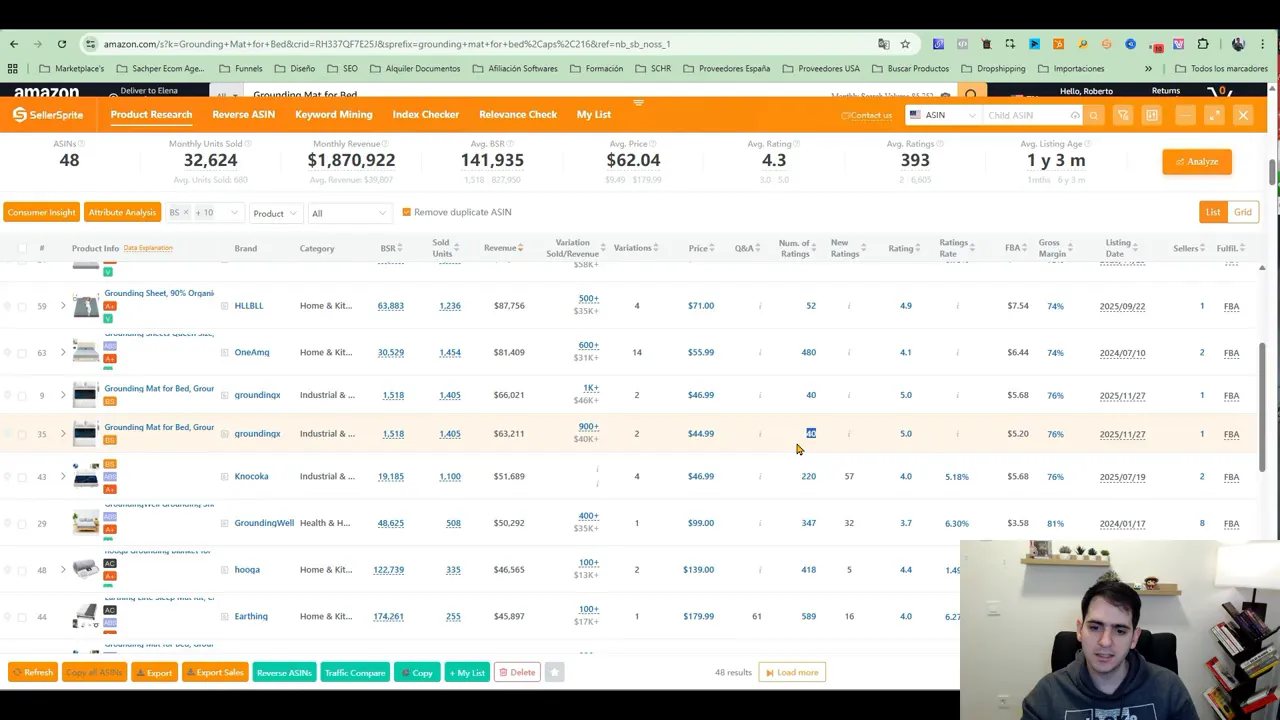1280x720 pixels.
Task: Click the upload icon inside the Child ASIN field
Action: tap(1075, 115)
